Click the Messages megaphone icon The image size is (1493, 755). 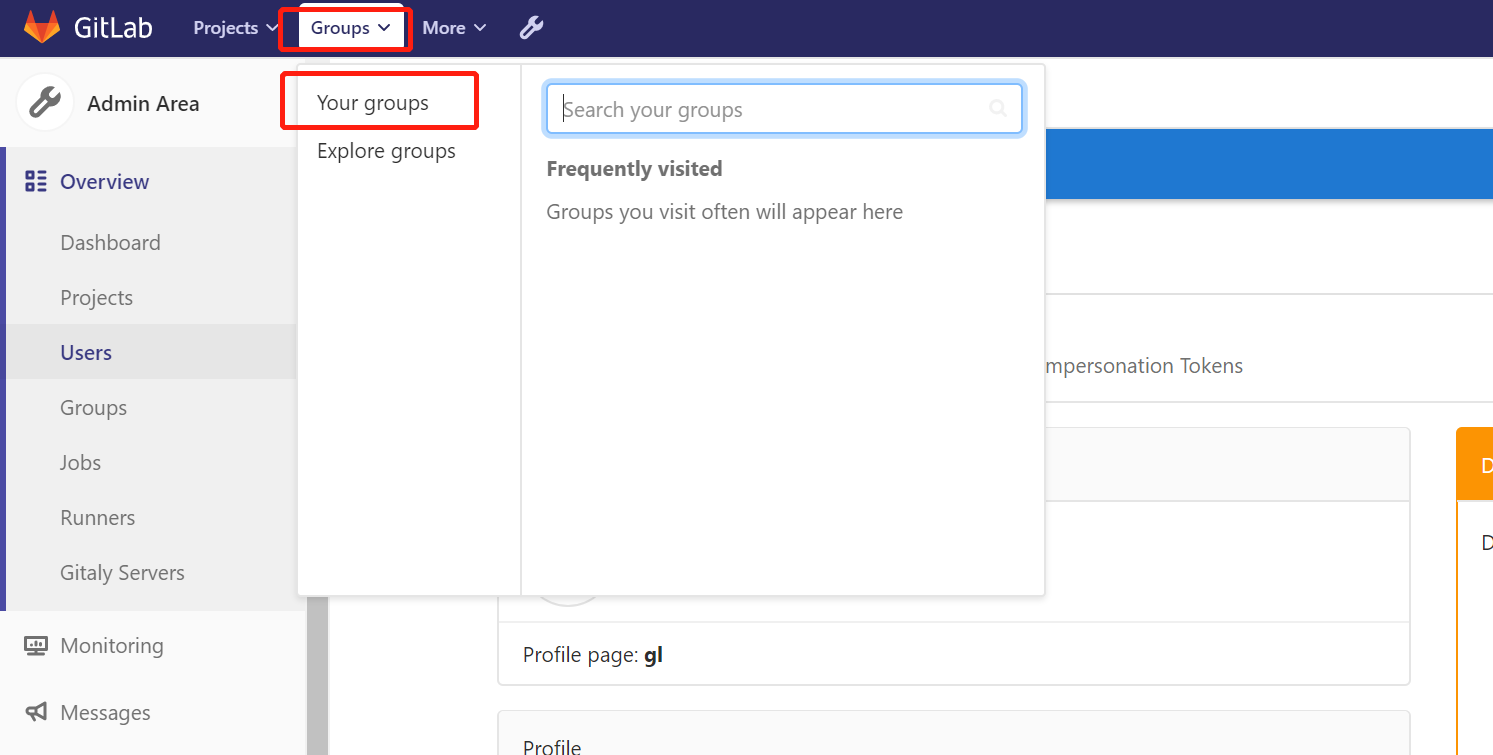pos(36,712)
